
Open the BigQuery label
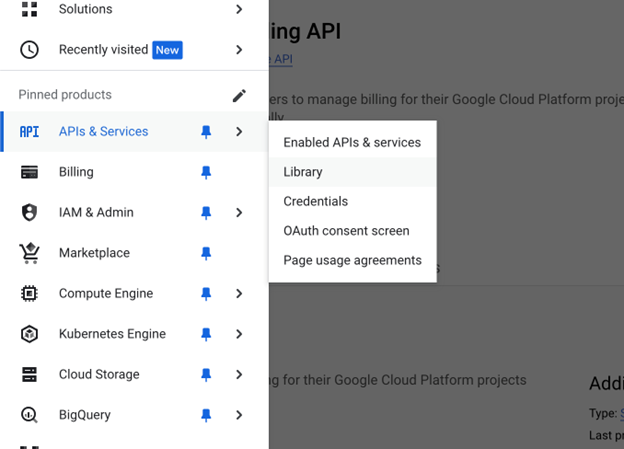coord(85,415)
